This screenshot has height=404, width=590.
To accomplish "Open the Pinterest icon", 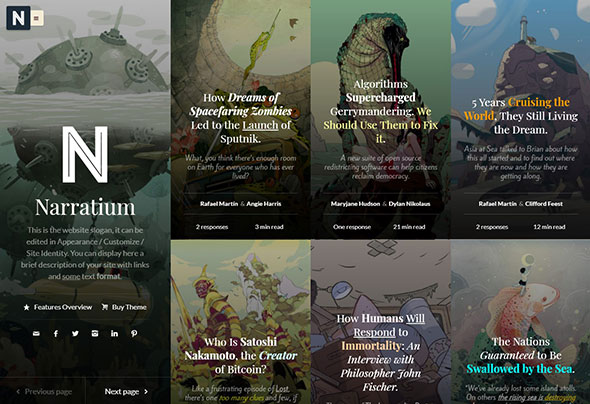I will point(134,333).
